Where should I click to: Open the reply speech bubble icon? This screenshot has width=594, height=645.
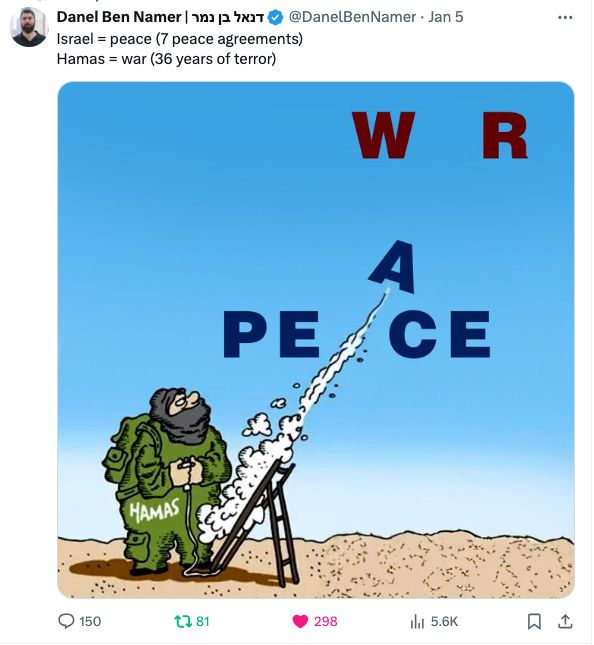click(66, 621)
